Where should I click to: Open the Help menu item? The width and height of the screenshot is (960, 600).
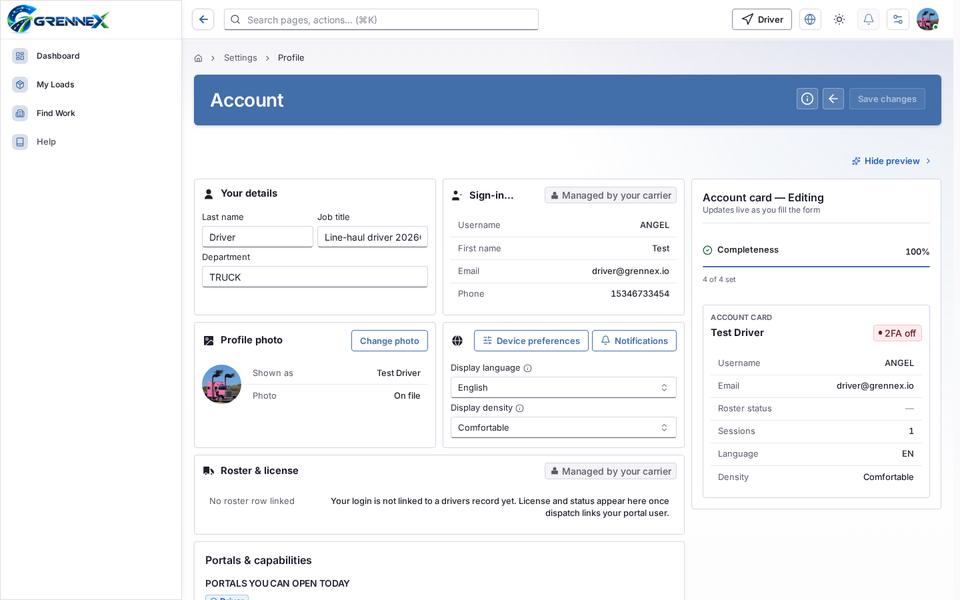[46, 142]
